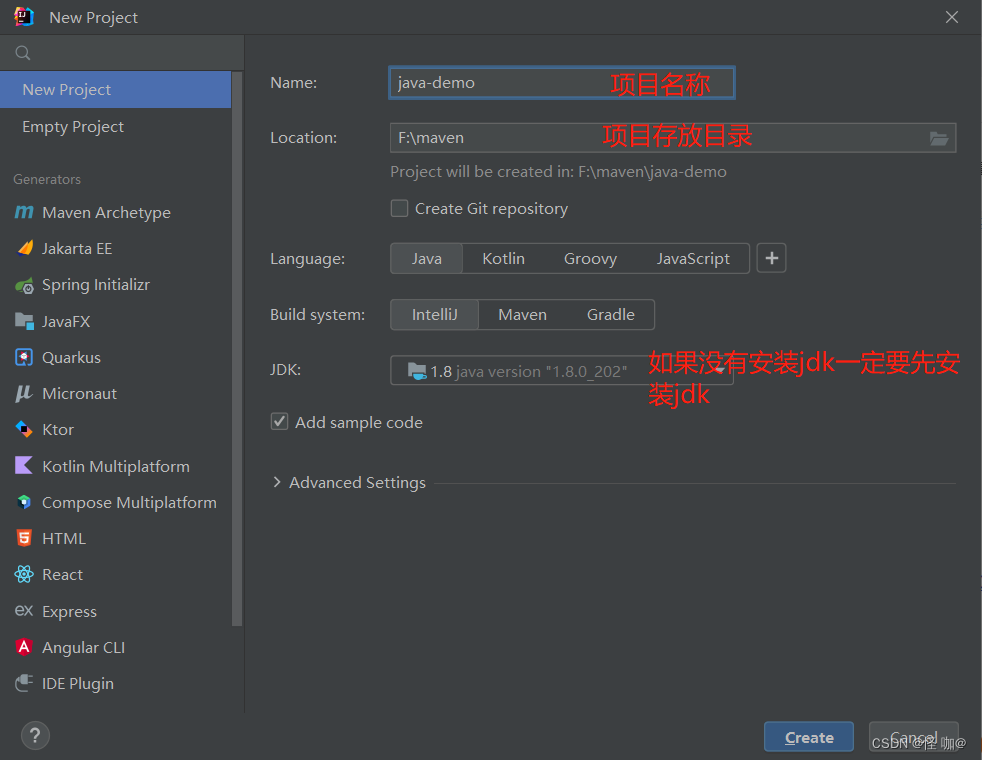Expand the Advanced Settings chevron
This screenshot has width=982, height=760.
(277, 482)
